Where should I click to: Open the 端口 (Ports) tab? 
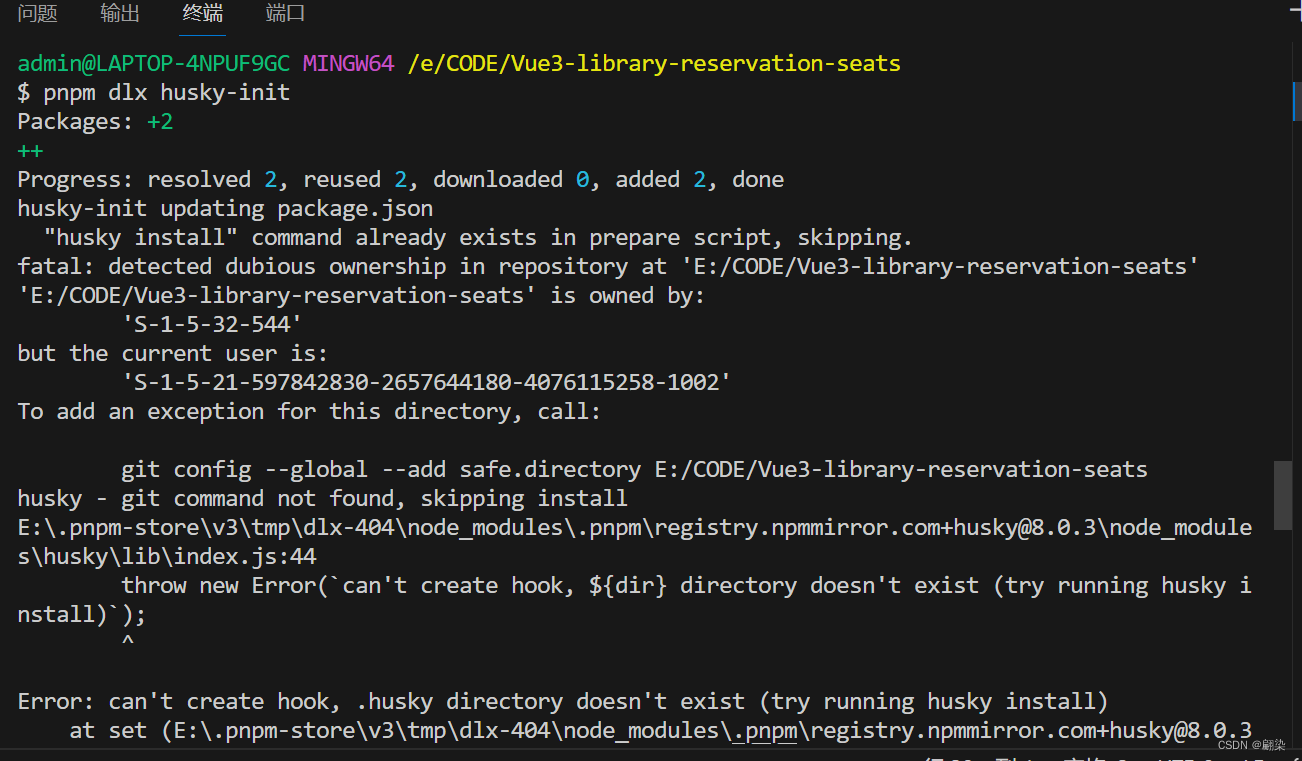[x=284, y=14]
